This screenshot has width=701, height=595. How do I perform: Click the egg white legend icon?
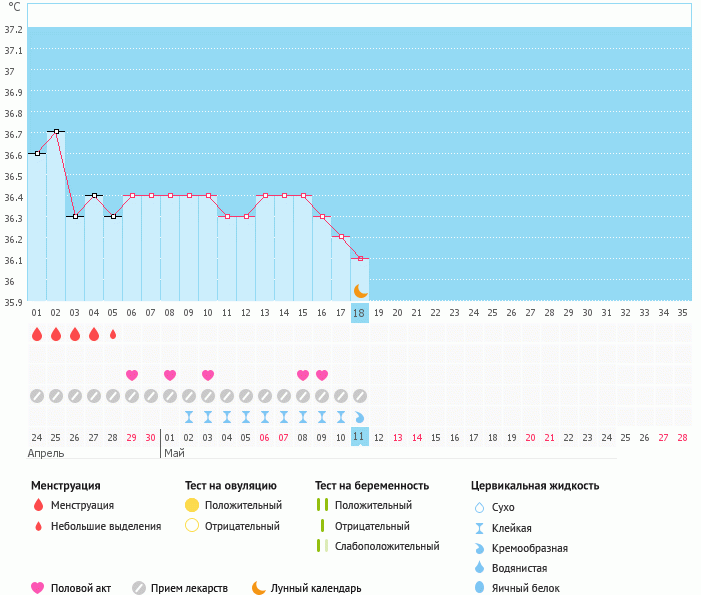[479, 588]
